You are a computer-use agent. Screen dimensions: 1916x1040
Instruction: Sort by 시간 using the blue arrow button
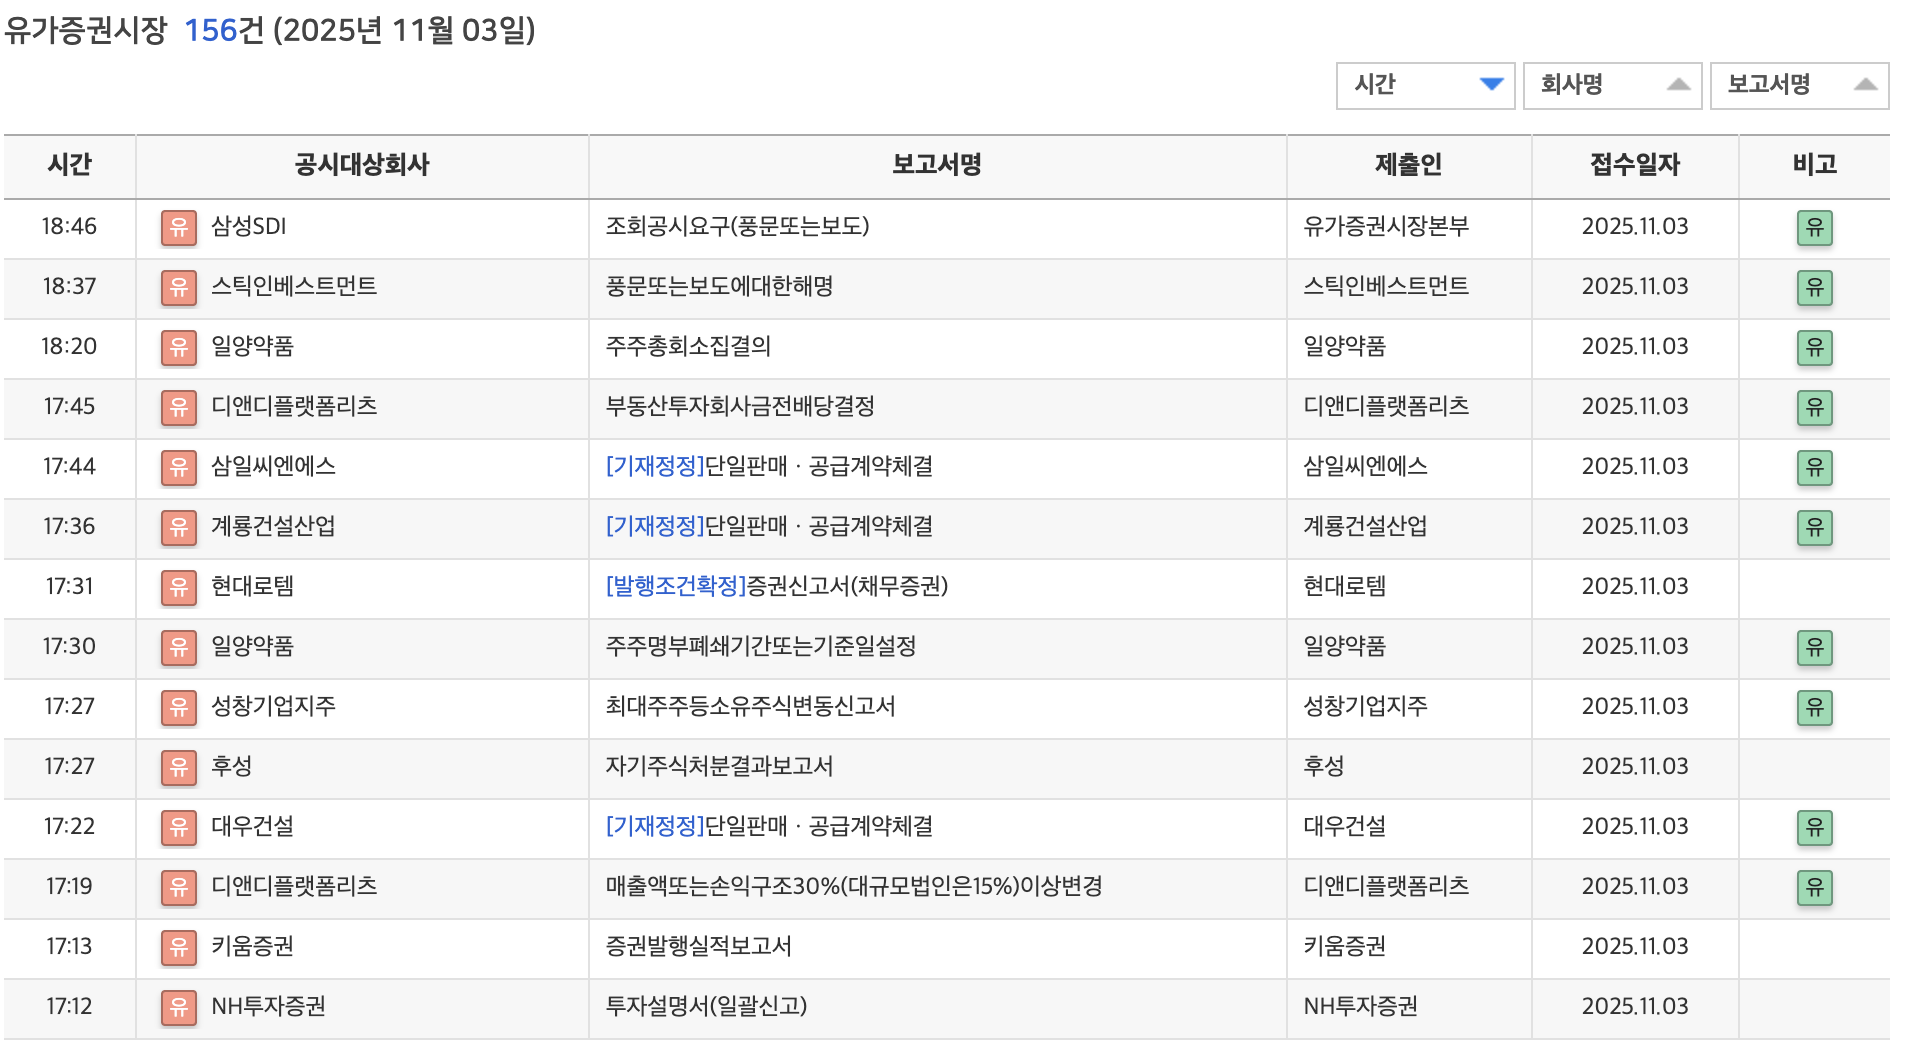(1491, 85)
